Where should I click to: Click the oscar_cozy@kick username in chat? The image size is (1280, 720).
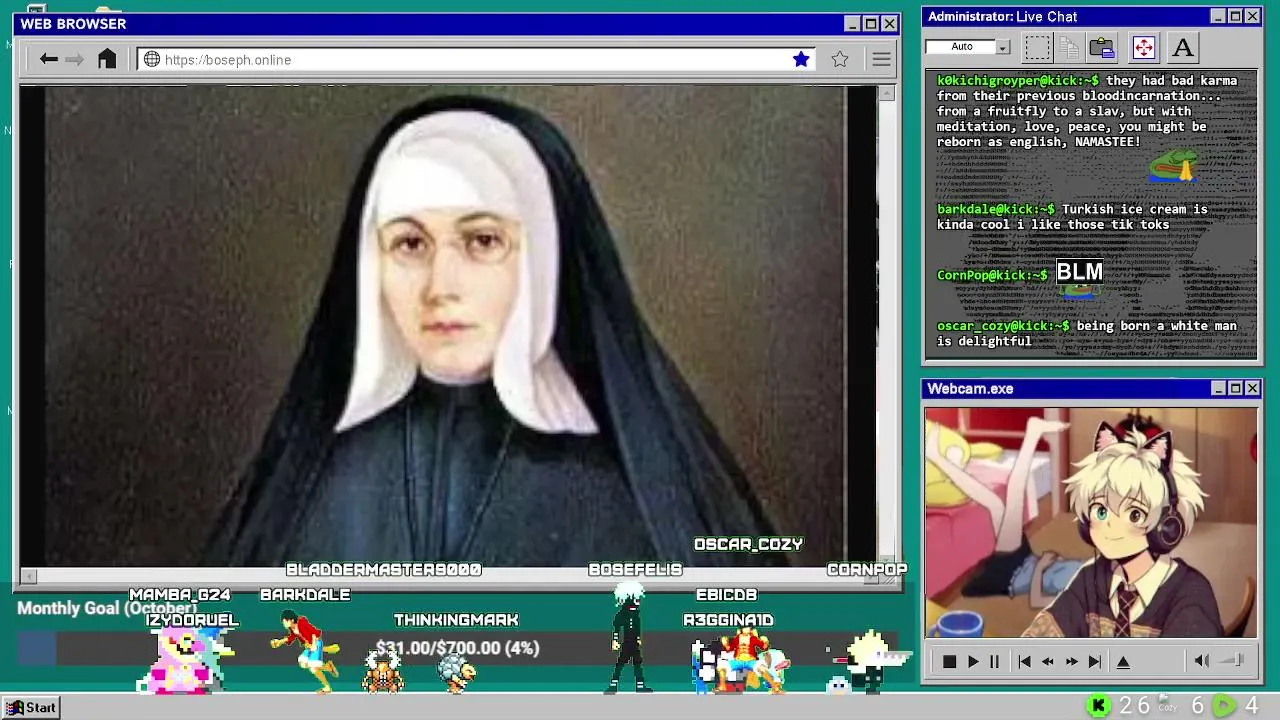pyautogui.click(x=1003, y=326)
